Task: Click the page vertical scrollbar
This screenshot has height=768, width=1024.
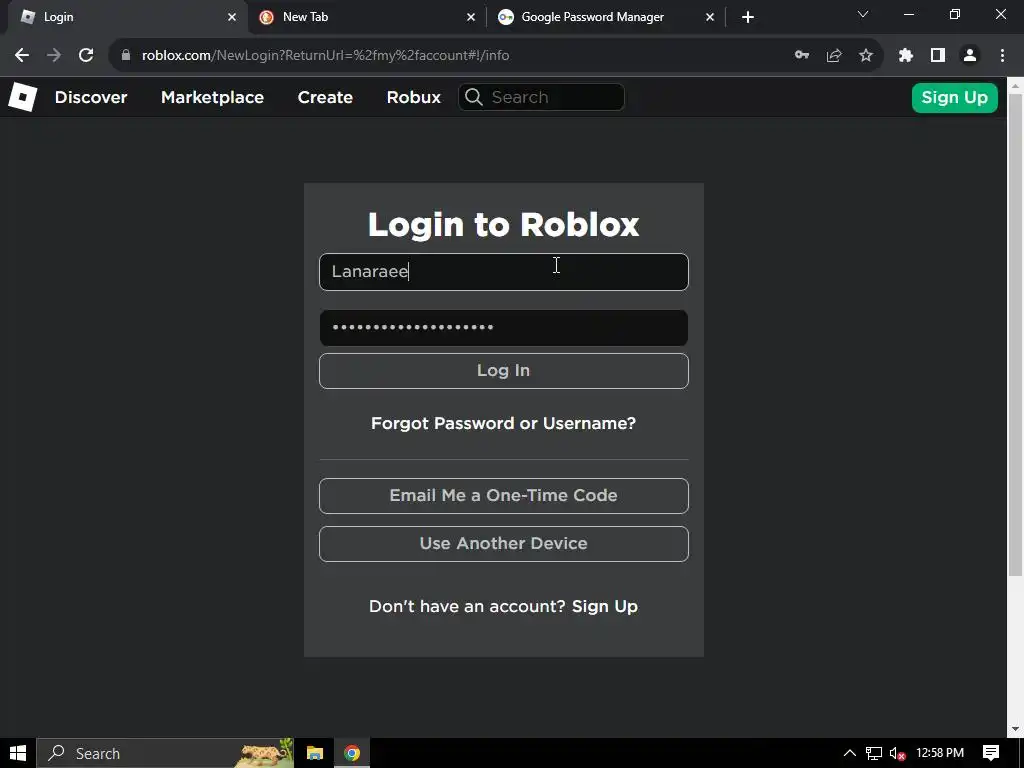Action: click(x=1016, y=334)
